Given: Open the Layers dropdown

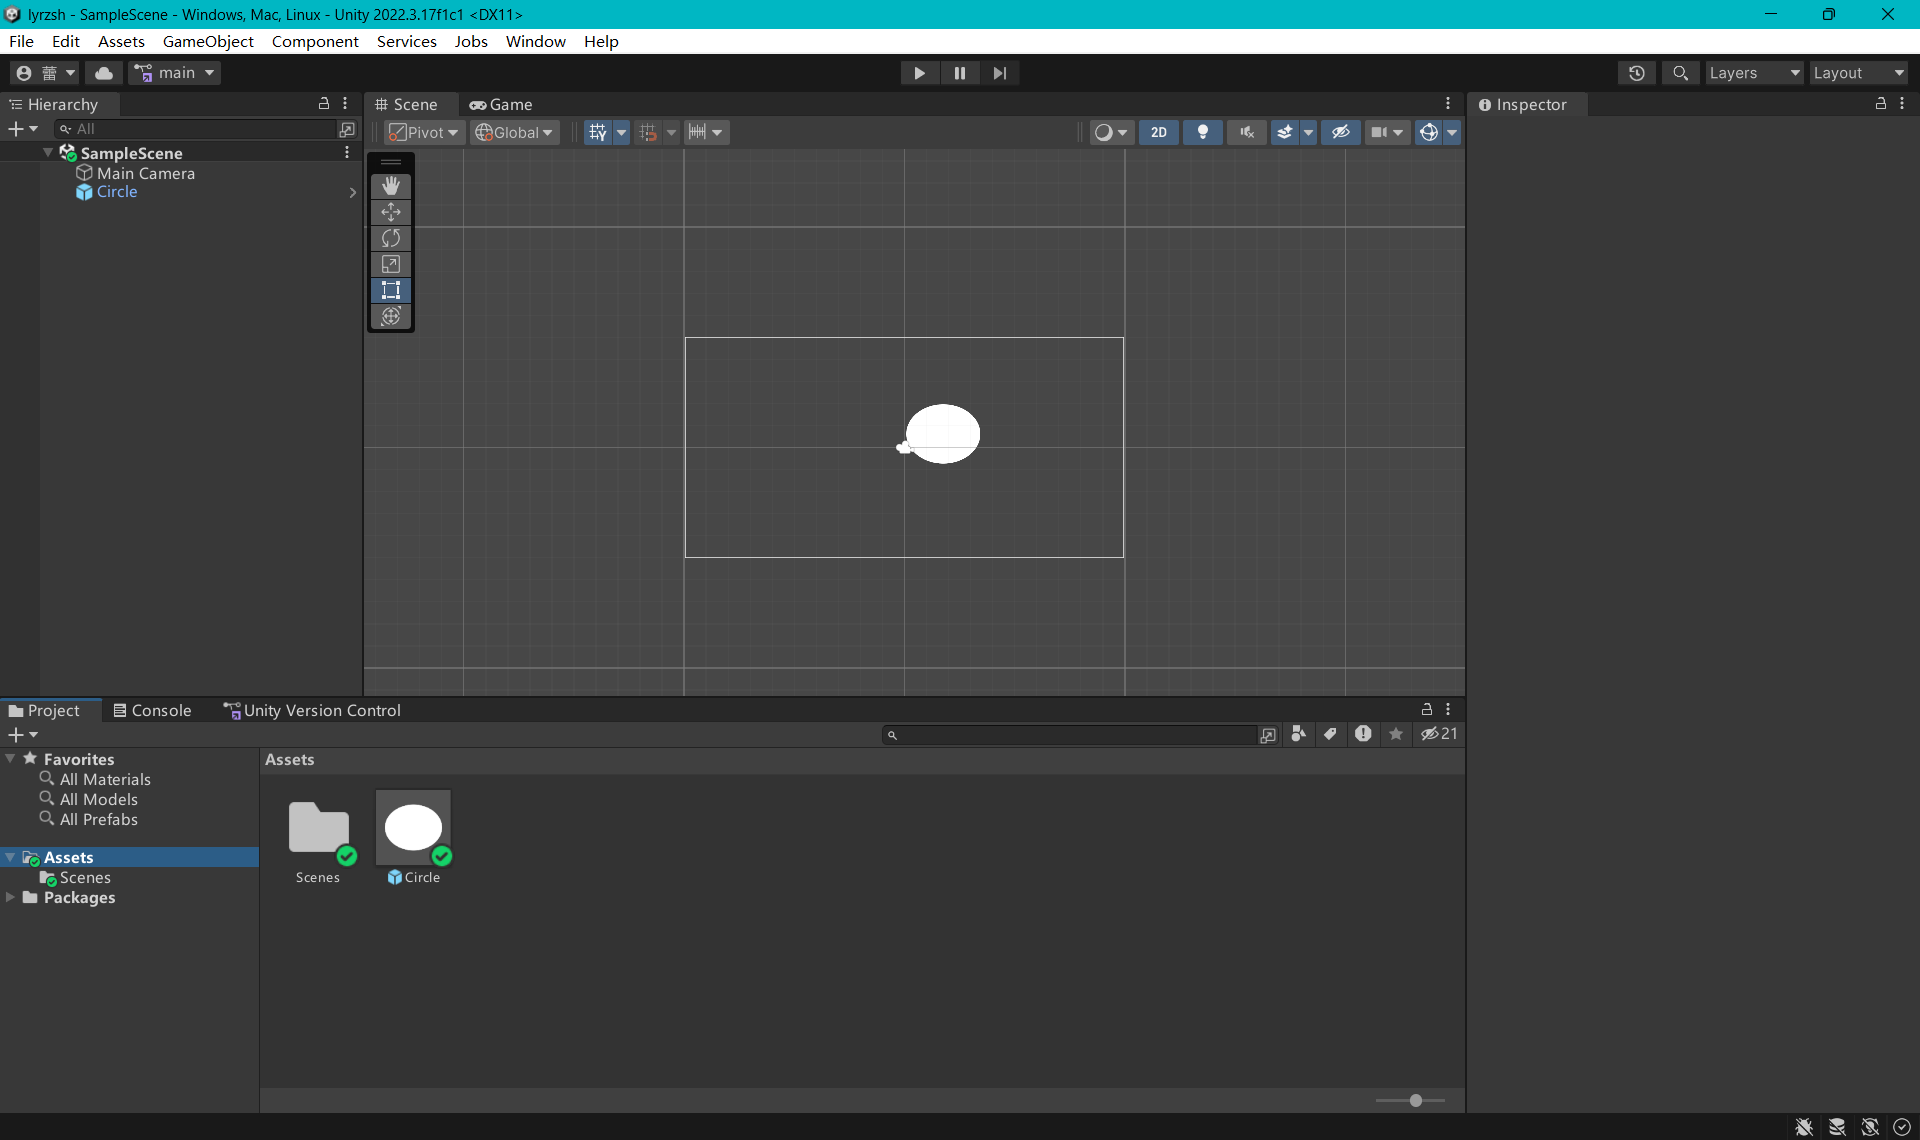Looking at the screenshot, I should 1754,73.
